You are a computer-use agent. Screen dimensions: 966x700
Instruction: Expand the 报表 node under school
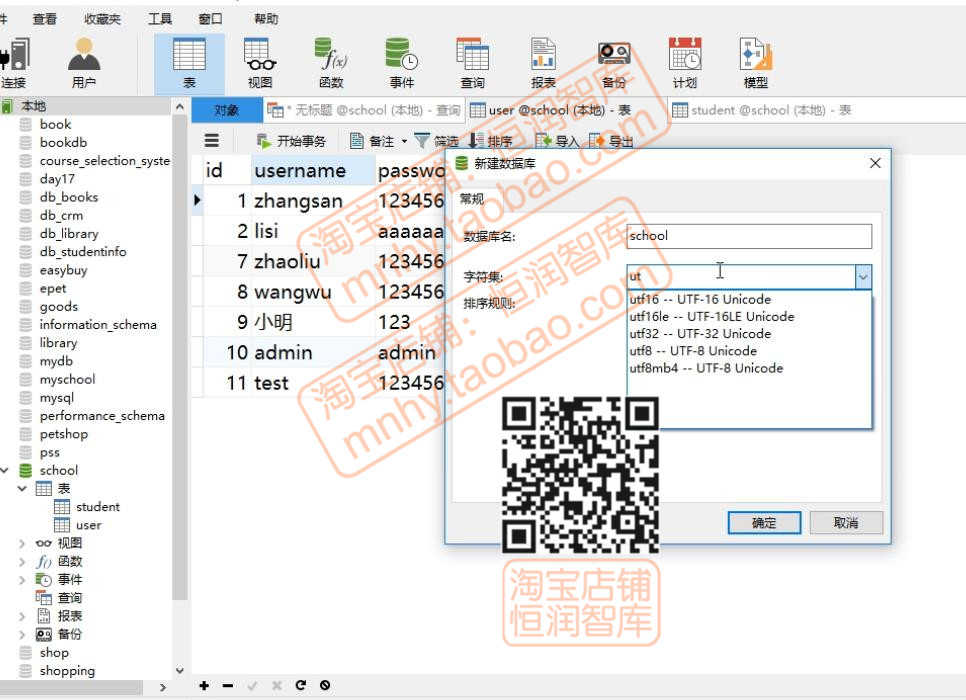pos(23,616)
